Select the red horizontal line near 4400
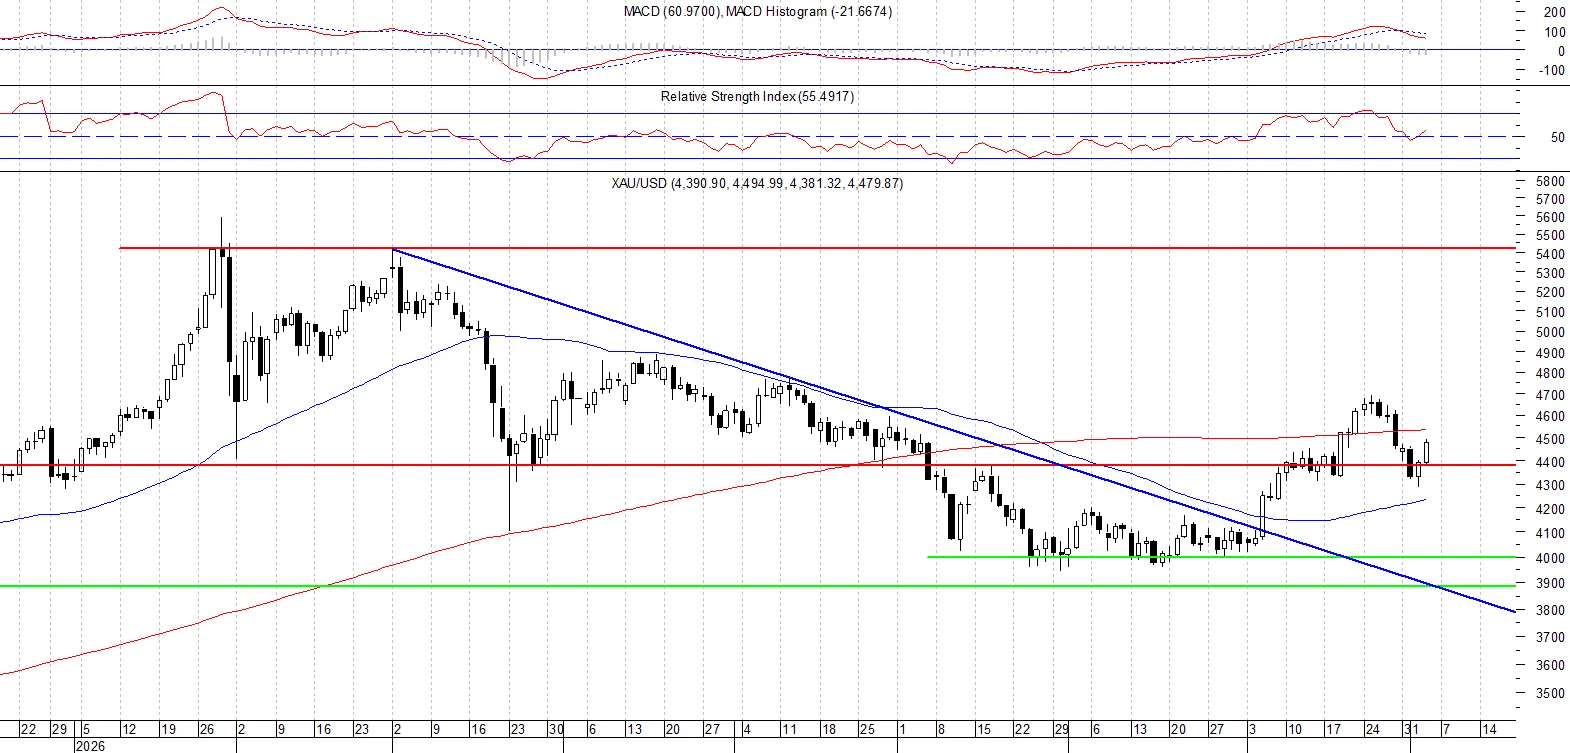Screen dimensions: 1570x753 tap(757, 465)
